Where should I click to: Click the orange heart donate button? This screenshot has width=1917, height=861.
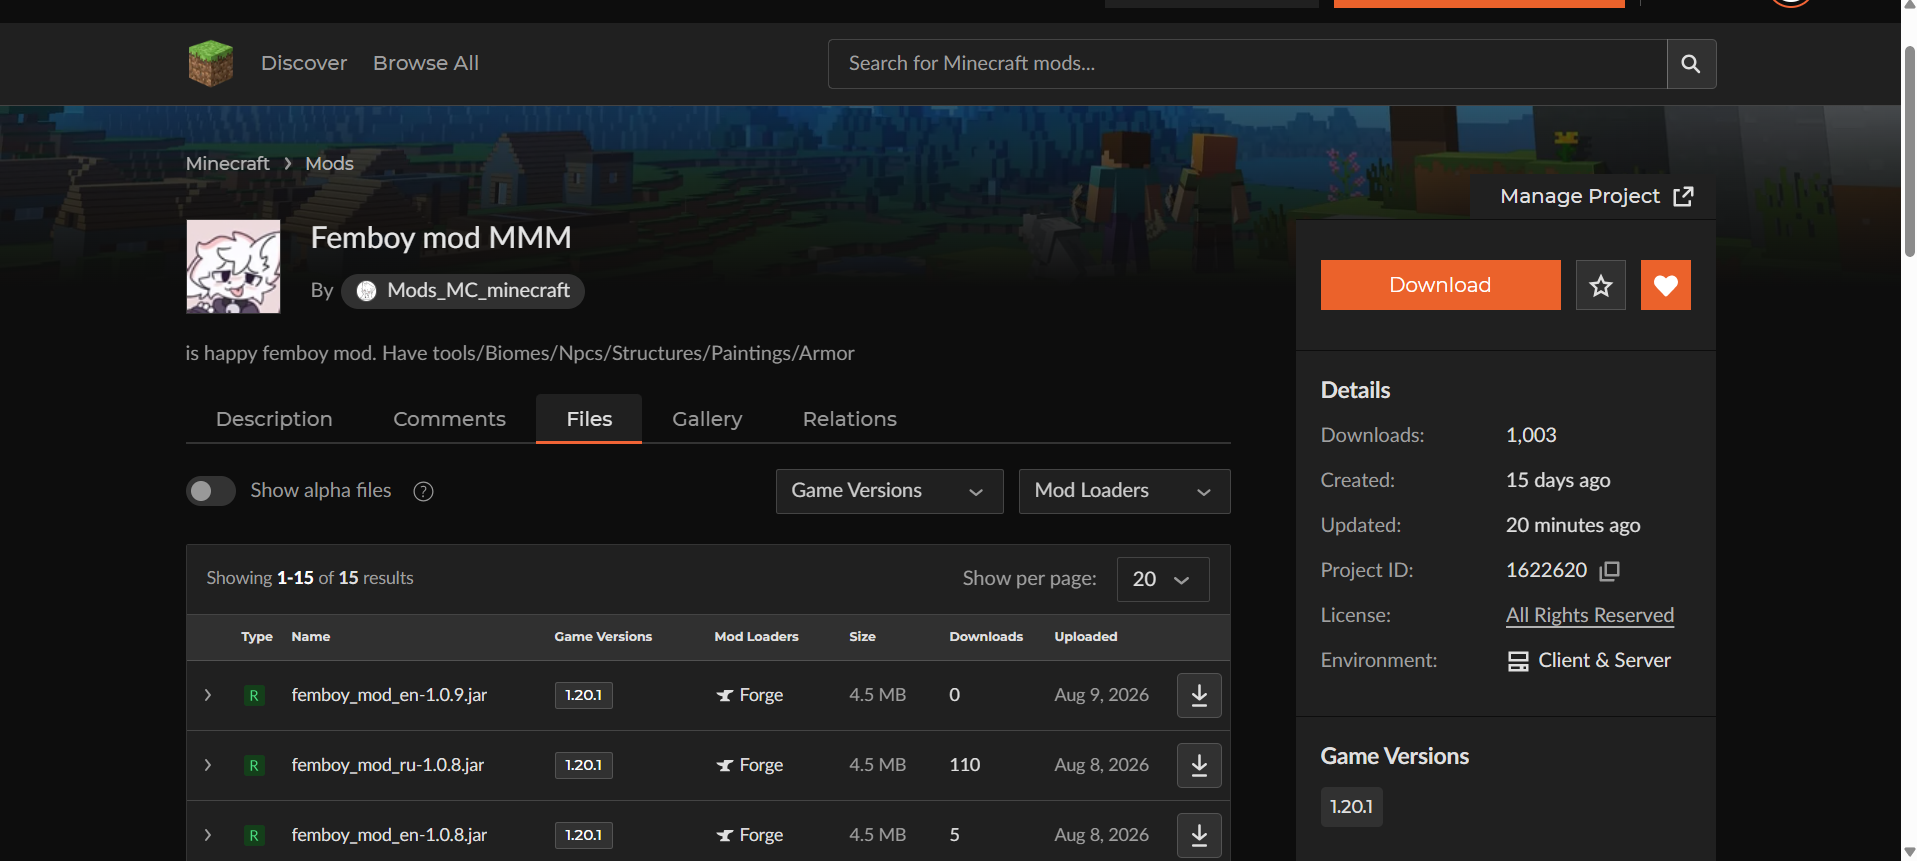point(1666,285)
